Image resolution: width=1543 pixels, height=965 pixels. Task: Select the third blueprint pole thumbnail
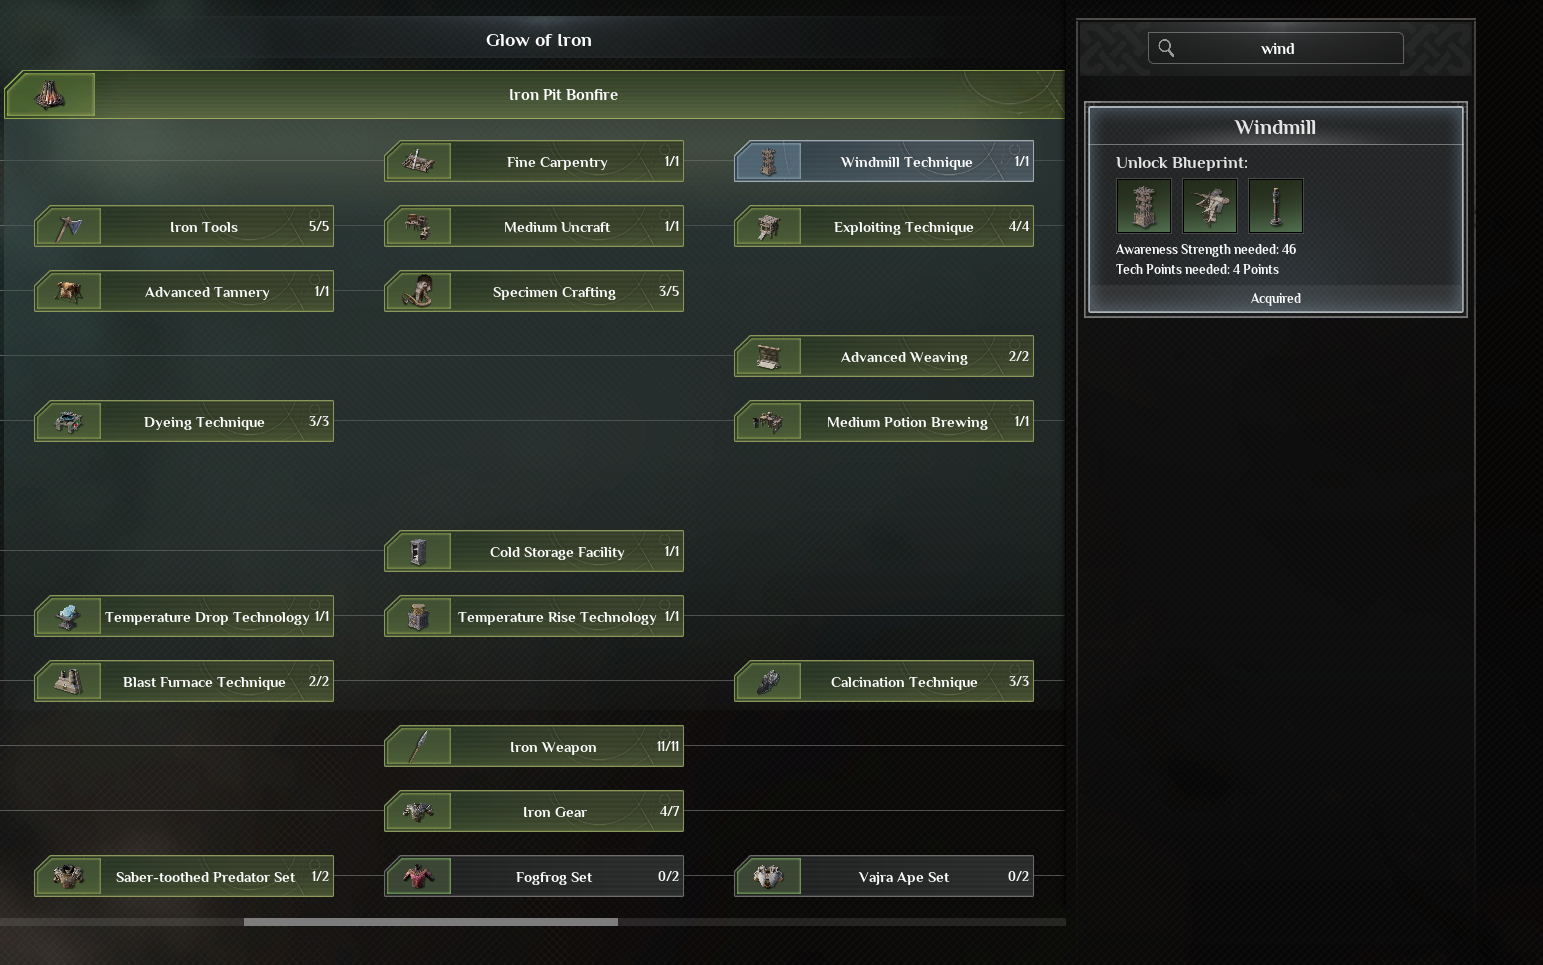1276,206
